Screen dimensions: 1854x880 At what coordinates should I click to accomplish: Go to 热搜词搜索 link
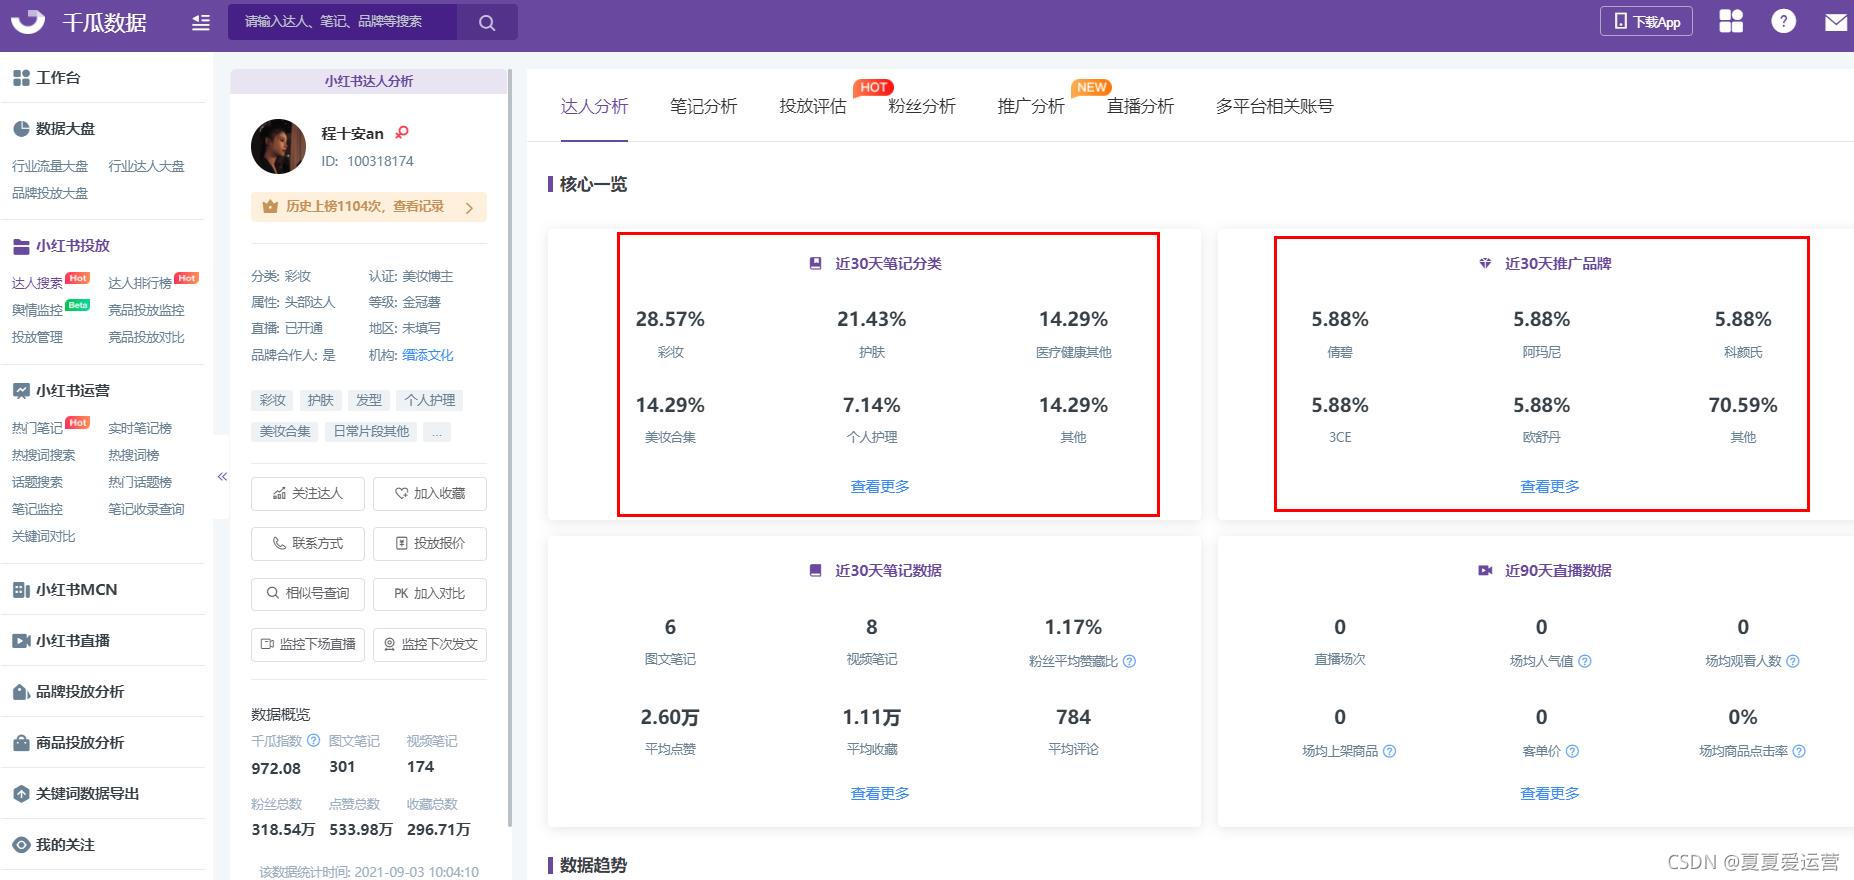click(44, 455)
